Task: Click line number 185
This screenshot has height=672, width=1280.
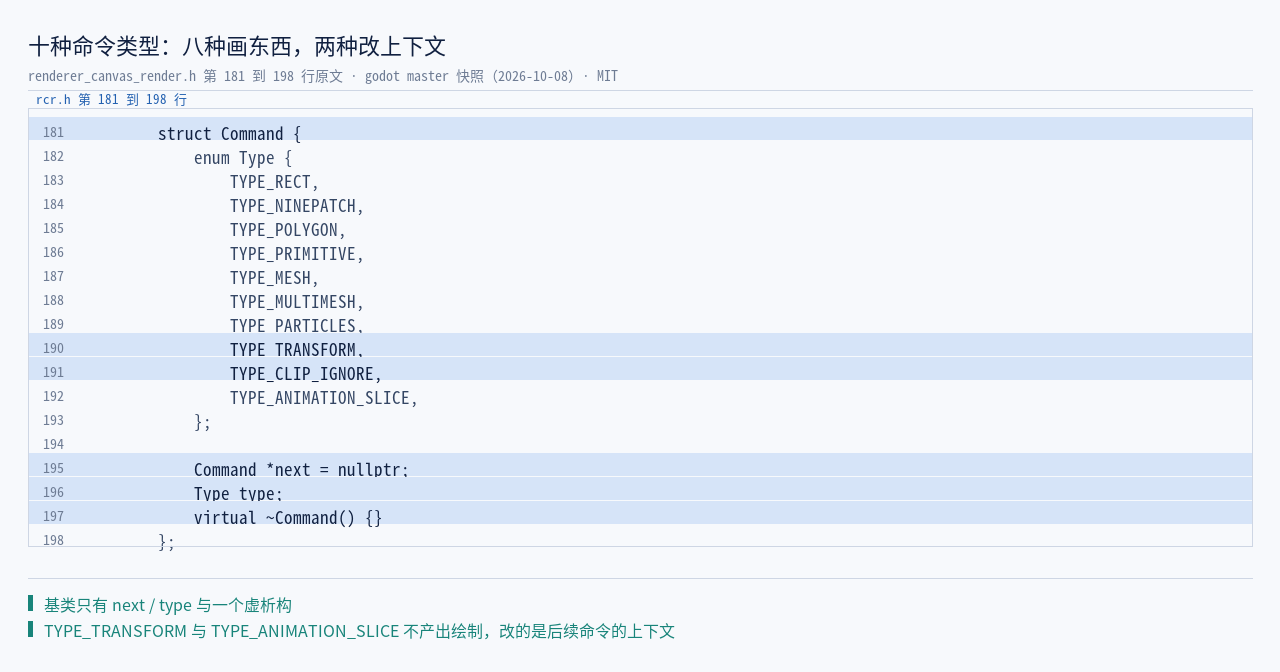Action: pyautogui.click(x=53, y=229)
